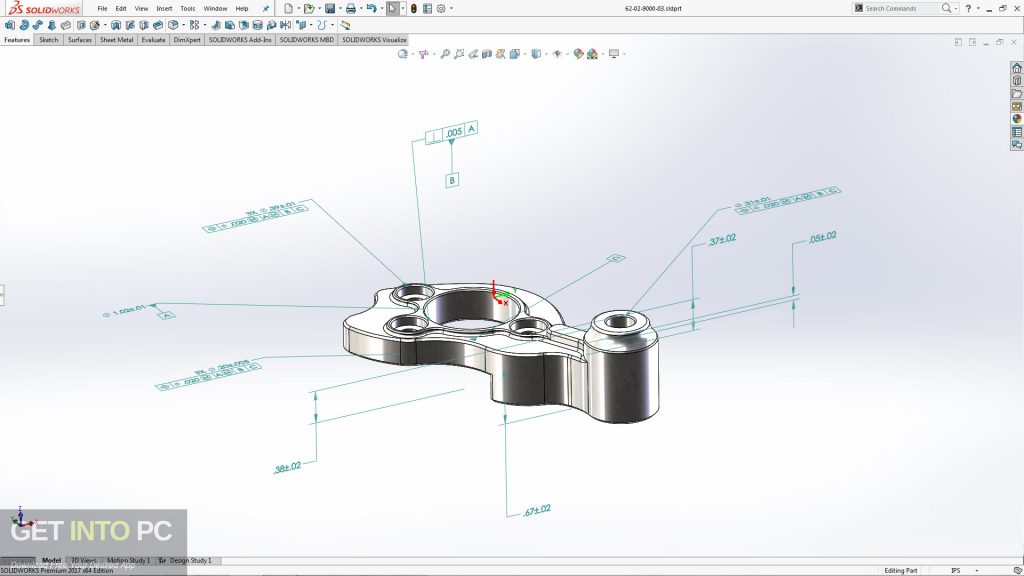Viewport: 1024px width, 576px height.
Task: Switch to the SOLIDWORKS MBD tab
Action: tap(306, 40)
